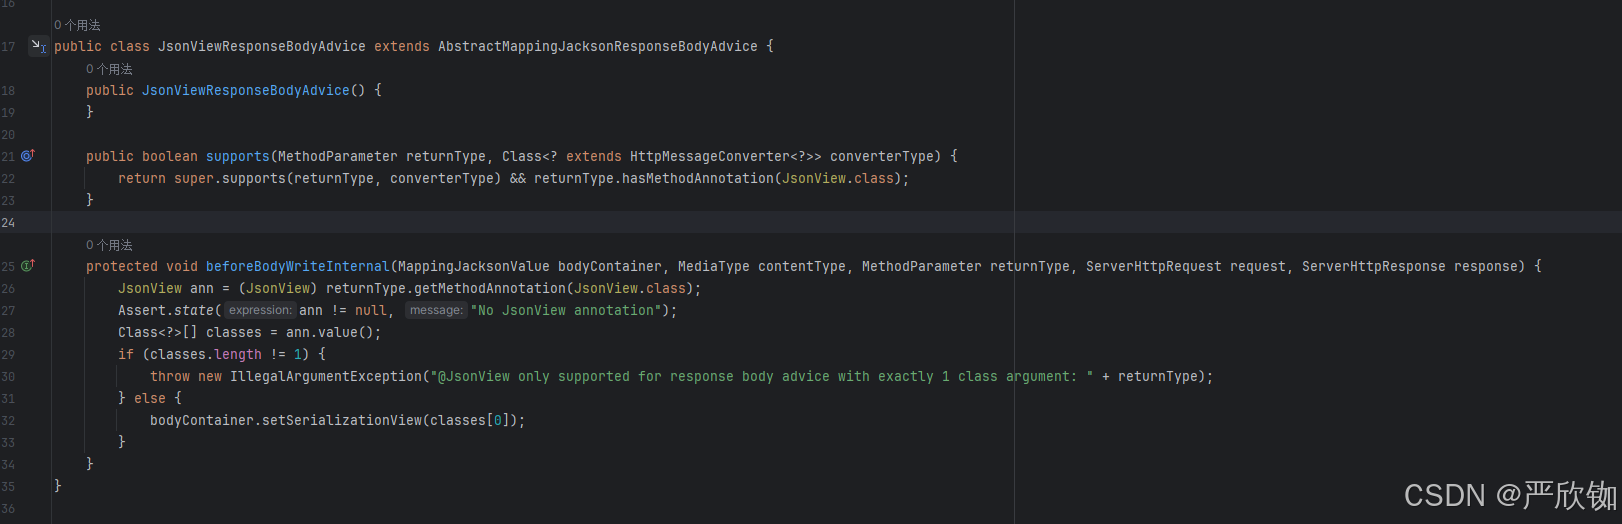Open the usages hint above the JsonViewResponseBodyAdvice constructor
This screenshot has width=1622, height=524.
click(x=109, y=69)
